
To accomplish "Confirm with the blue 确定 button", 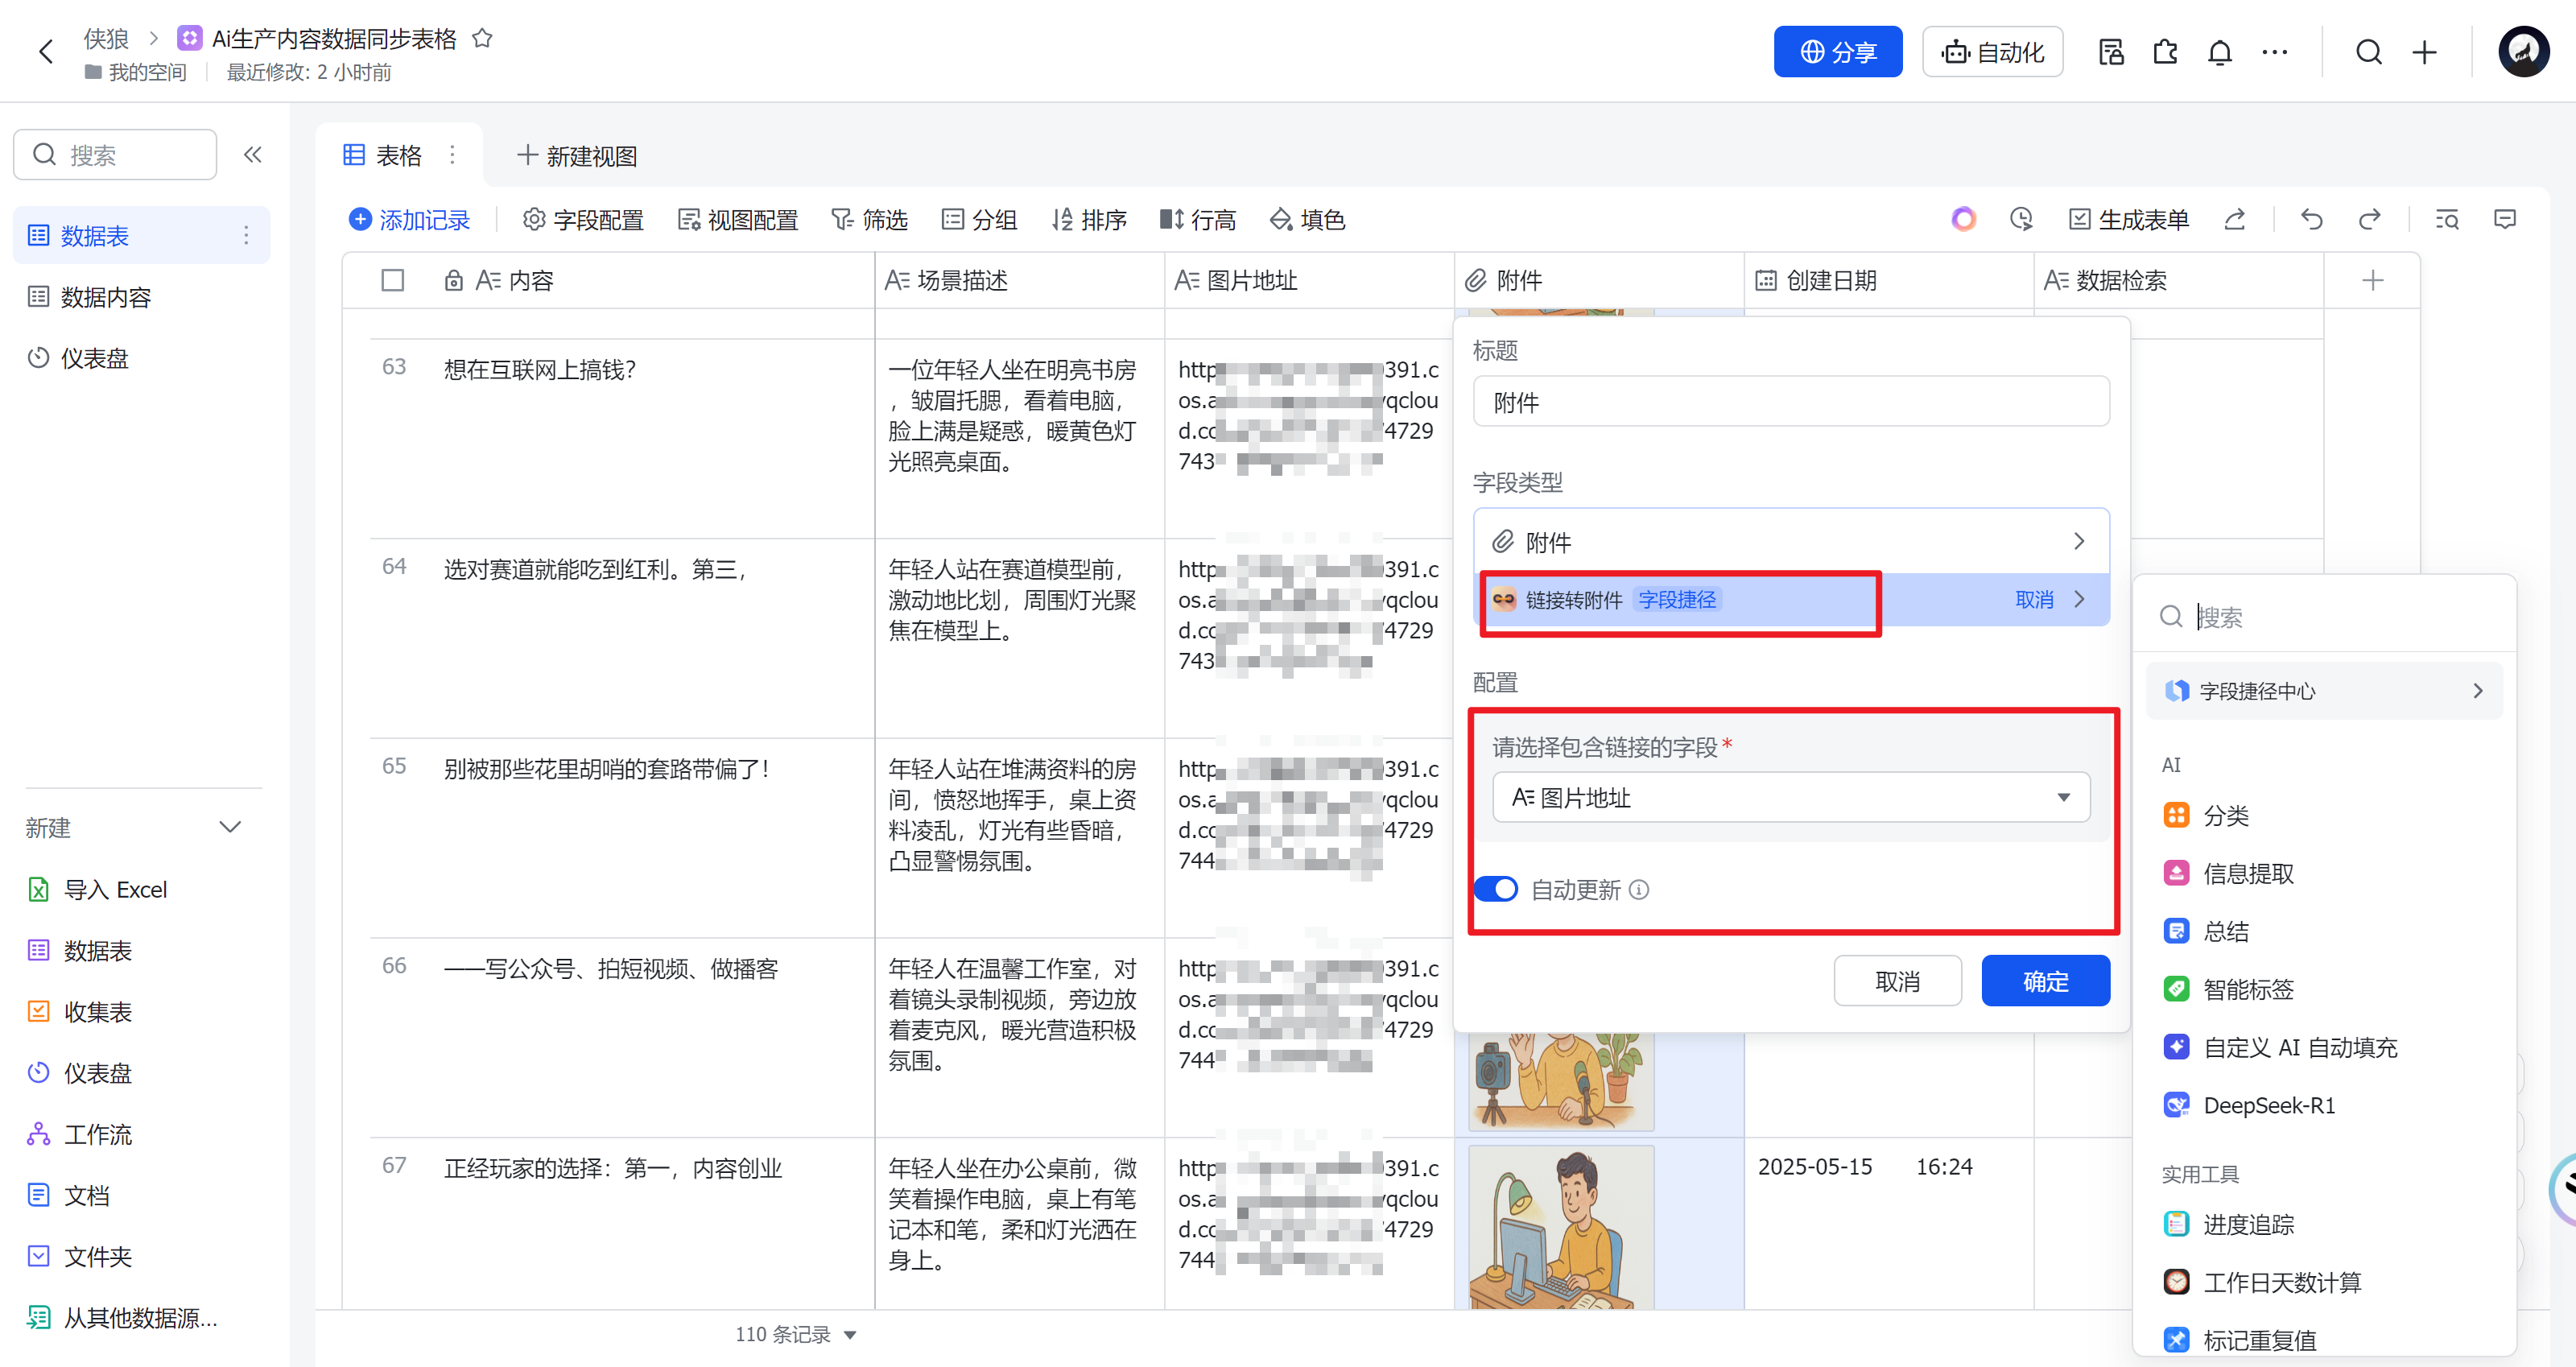I will point(2045,981).
